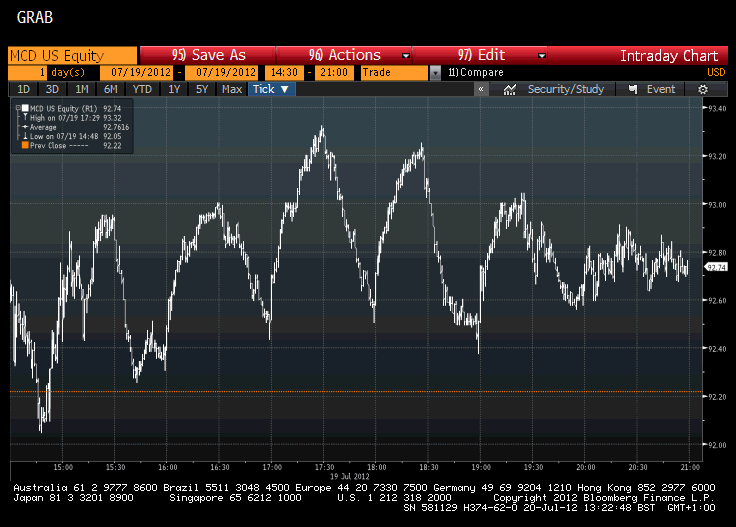Select the 1D range tab
The image size is (736, 527).
pos(23,89)
